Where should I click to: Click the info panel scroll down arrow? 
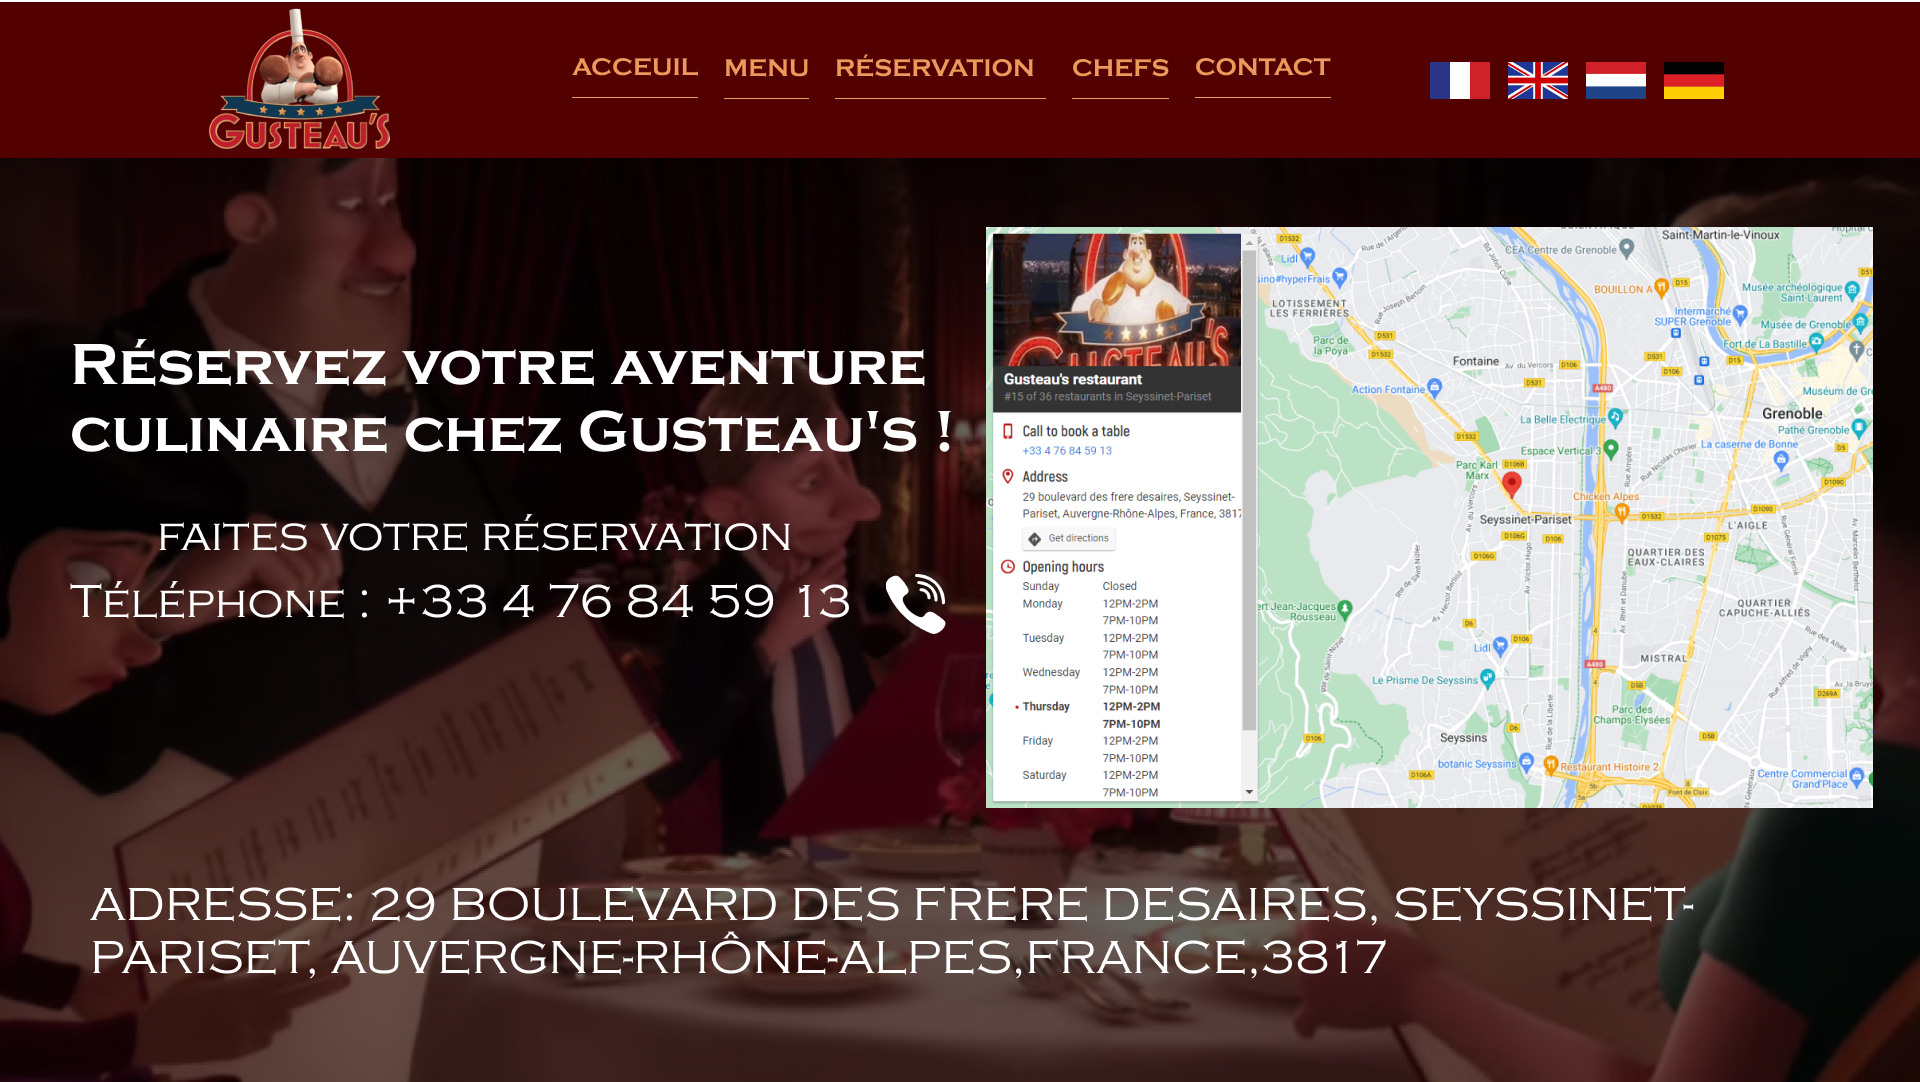coord(1249,793)
